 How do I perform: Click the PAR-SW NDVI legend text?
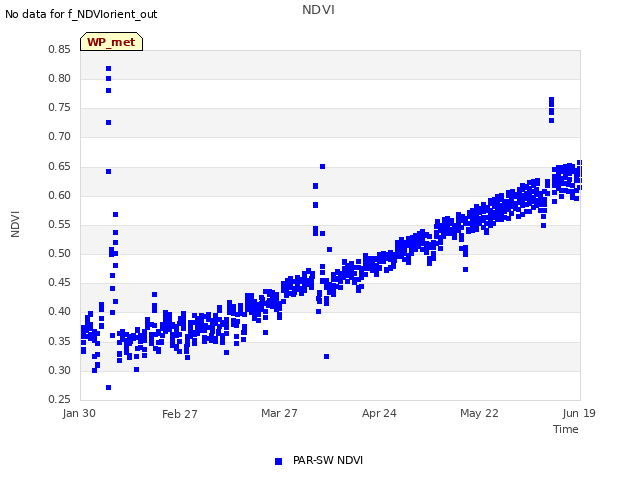tap(328, 460)
